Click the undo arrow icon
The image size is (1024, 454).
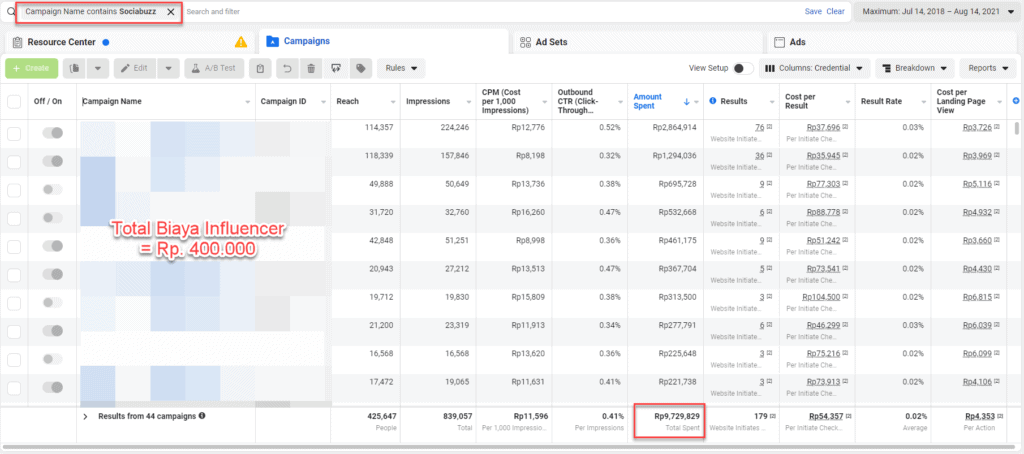pos(286,68)
